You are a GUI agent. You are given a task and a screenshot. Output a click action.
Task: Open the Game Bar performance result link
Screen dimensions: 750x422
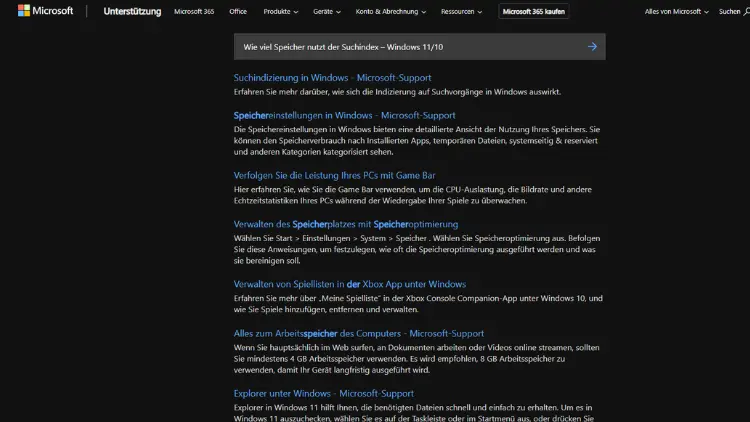(x=334, y=175)
